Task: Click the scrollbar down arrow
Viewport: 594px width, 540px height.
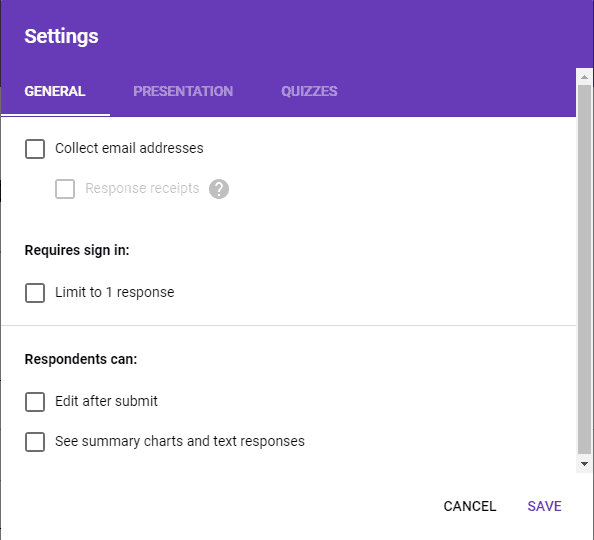Action: [x=585, y=464]
